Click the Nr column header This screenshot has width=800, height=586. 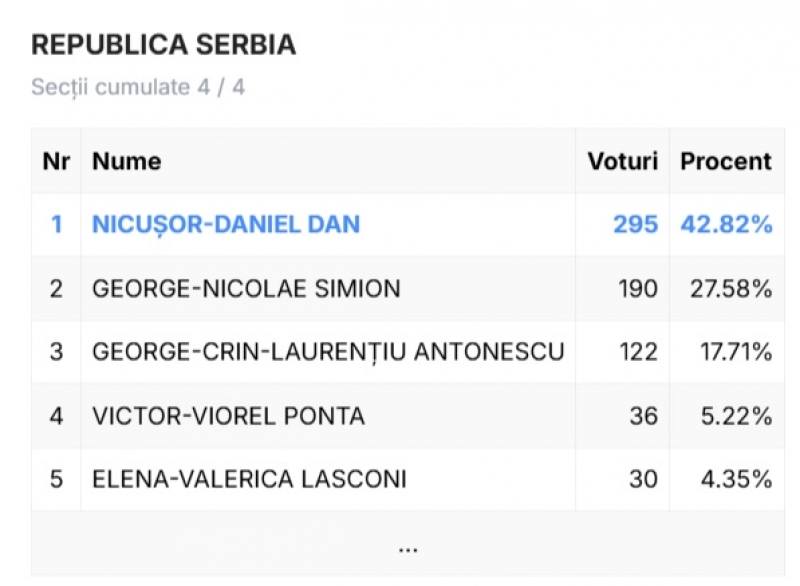point(56,161)
